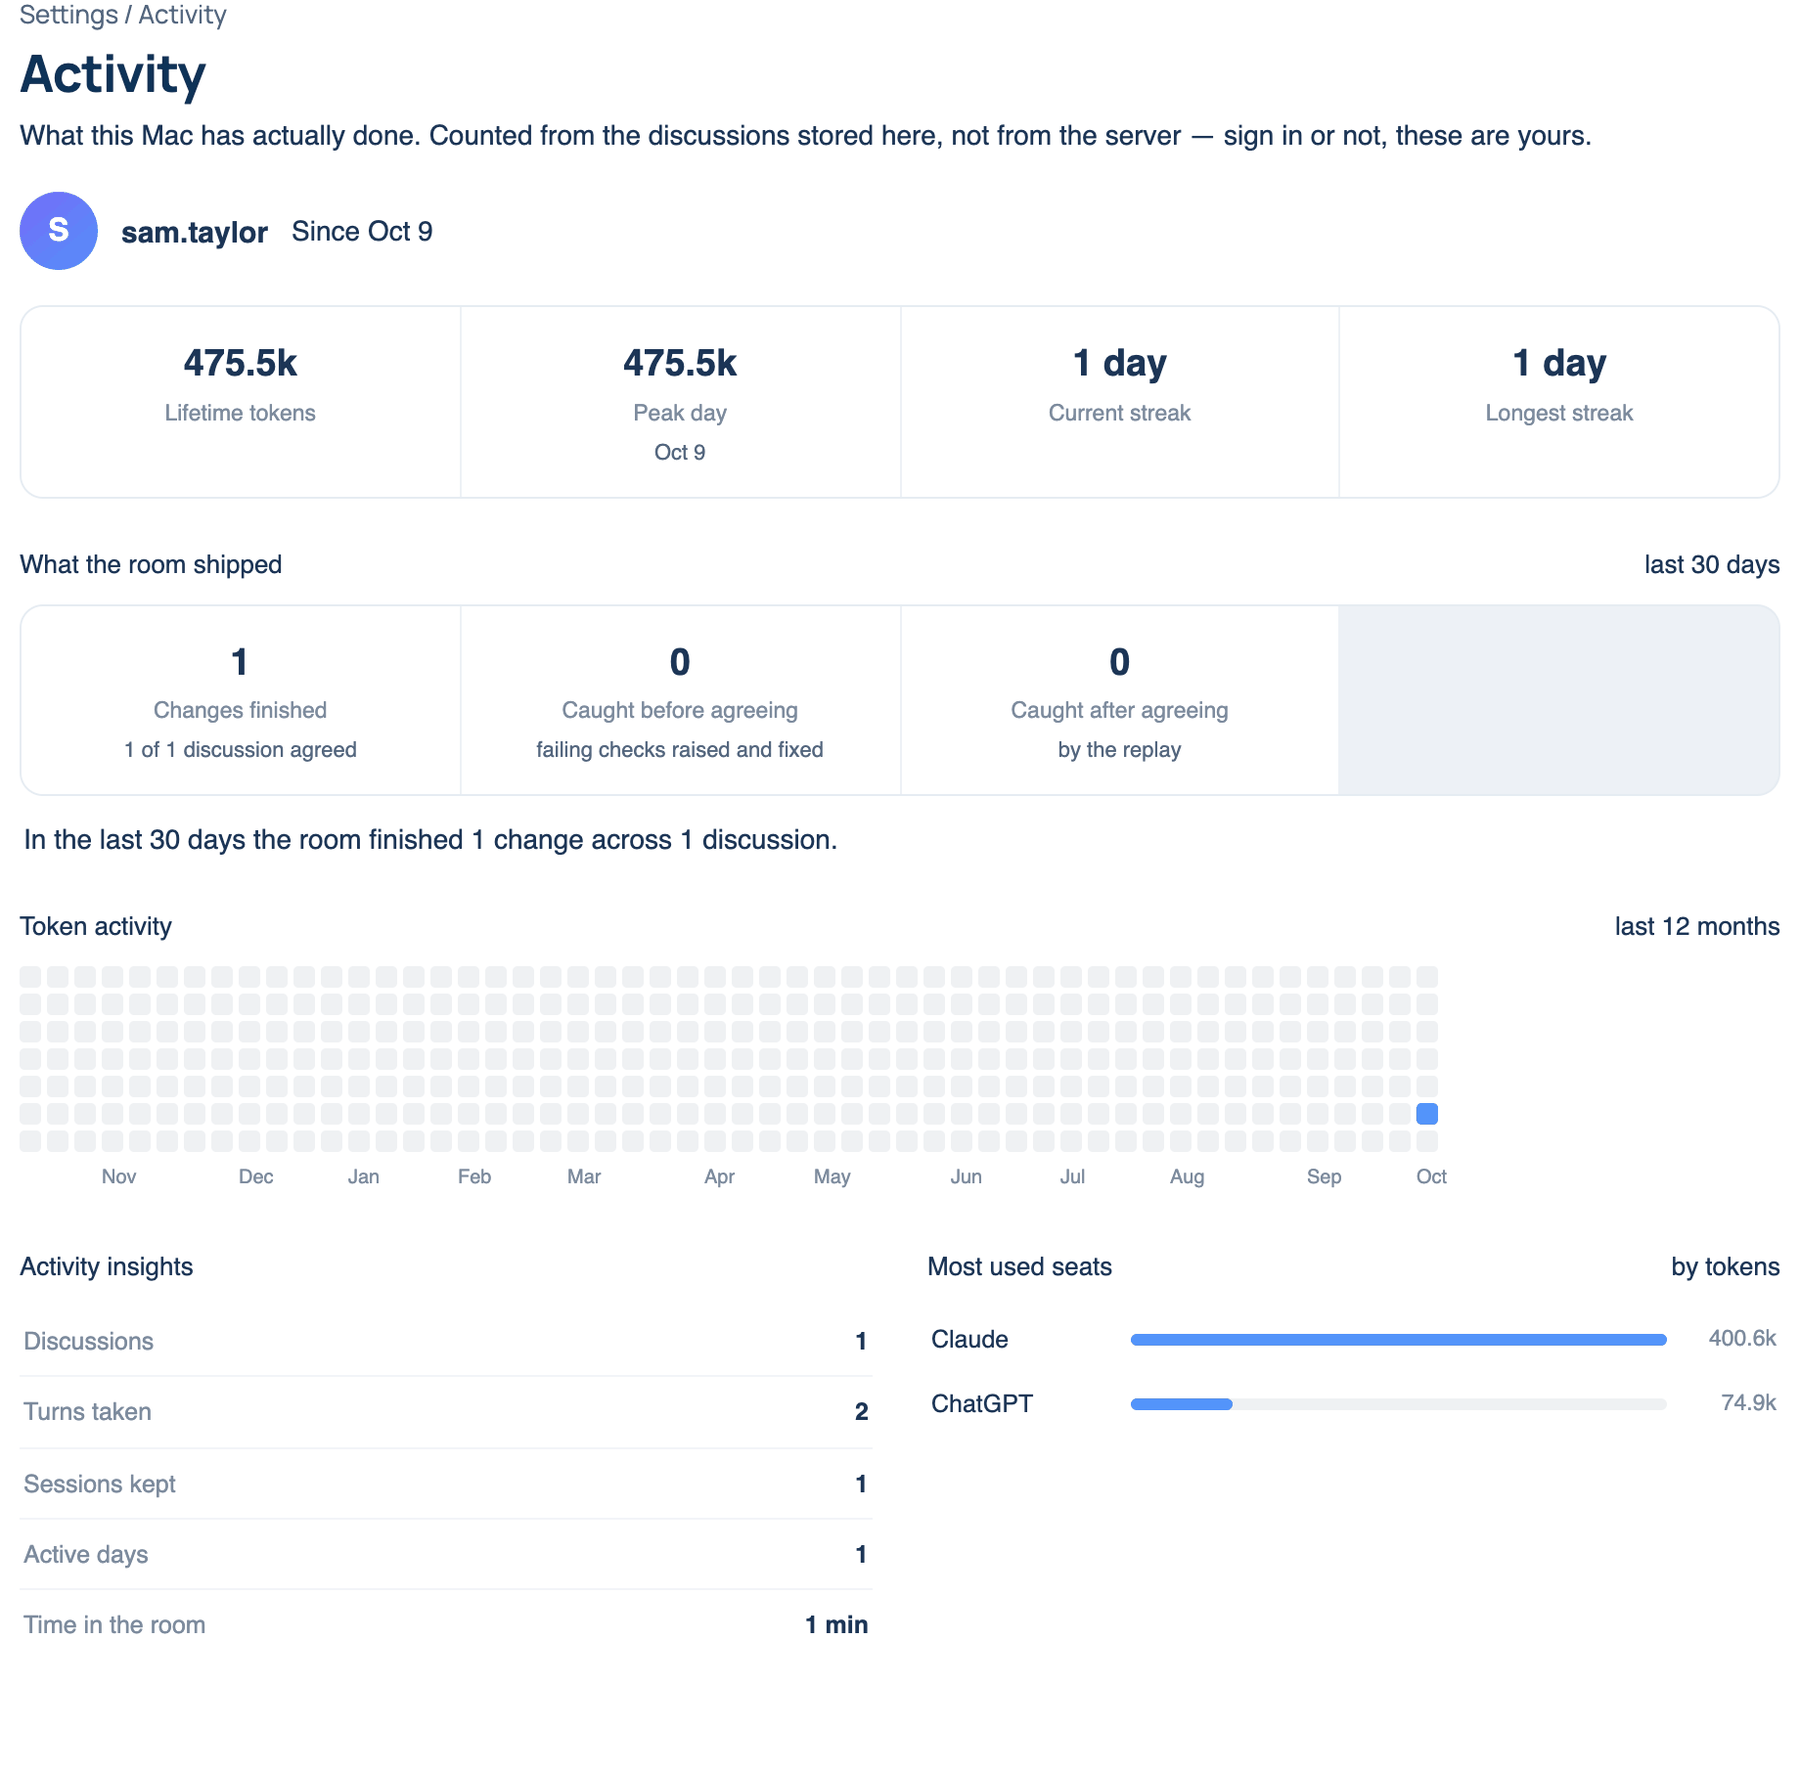1800x1772 pixels.
Task: Click the Activity page heading
Action: coord(113,74)
